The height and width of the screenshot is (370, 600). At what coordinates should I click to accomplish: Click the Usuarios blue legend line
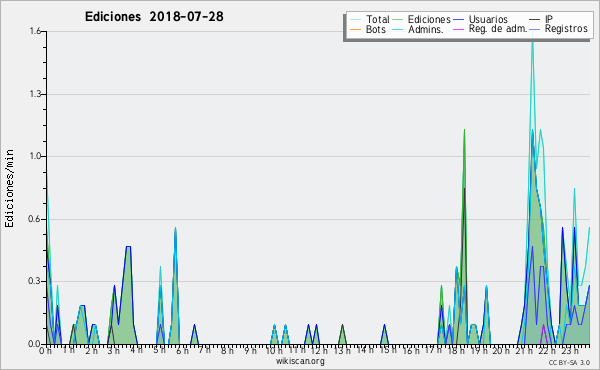pyautogui.click(x=458, y=20)
